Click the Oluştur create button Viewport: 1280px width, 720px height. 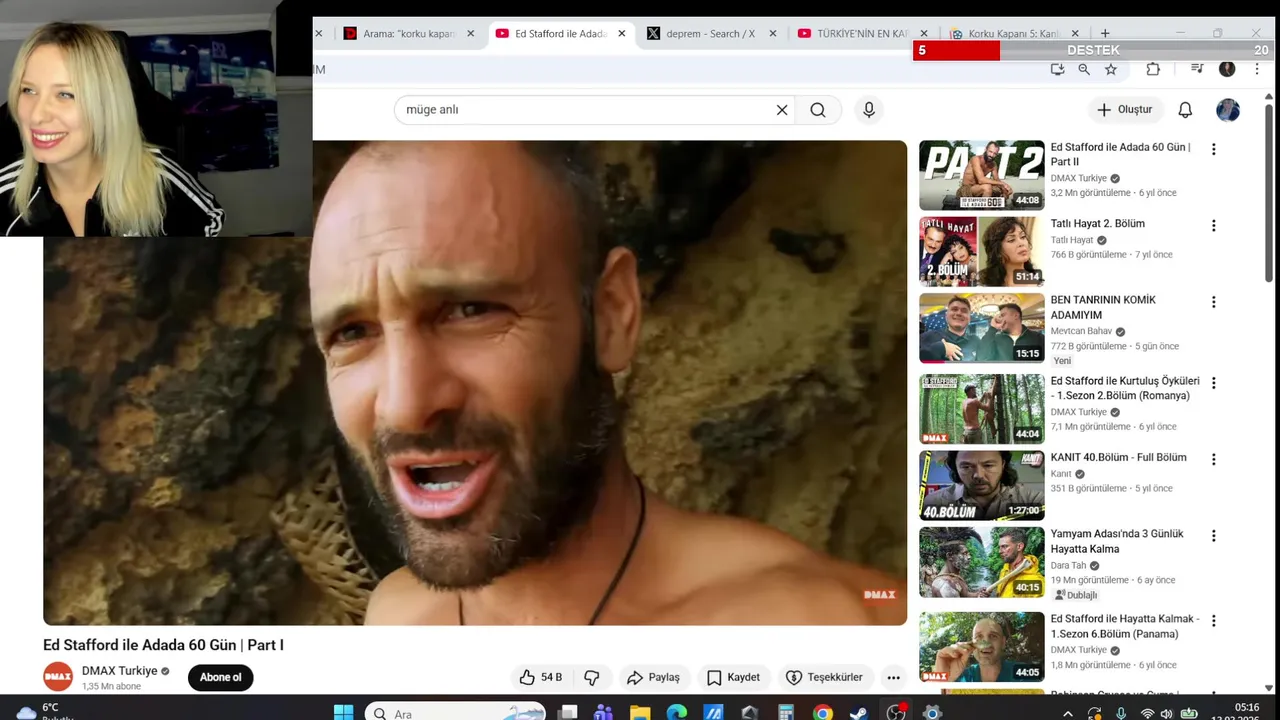pyautogui.click(x=1124, y=110)
